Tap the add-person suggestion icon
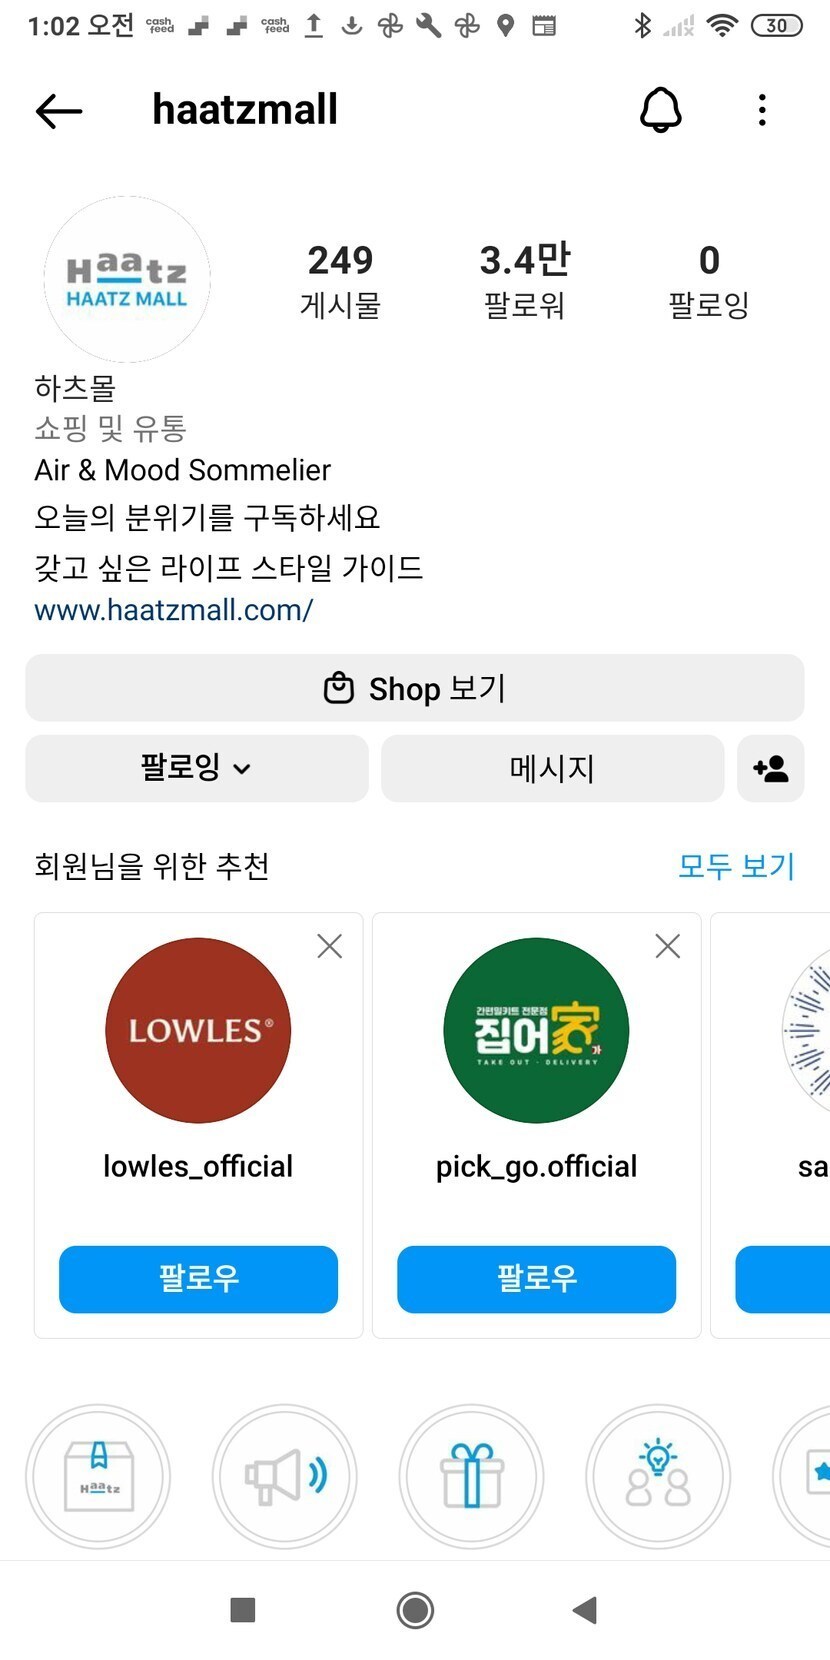The width and height of the screenshot is (830, 1660). click(770, 769)
